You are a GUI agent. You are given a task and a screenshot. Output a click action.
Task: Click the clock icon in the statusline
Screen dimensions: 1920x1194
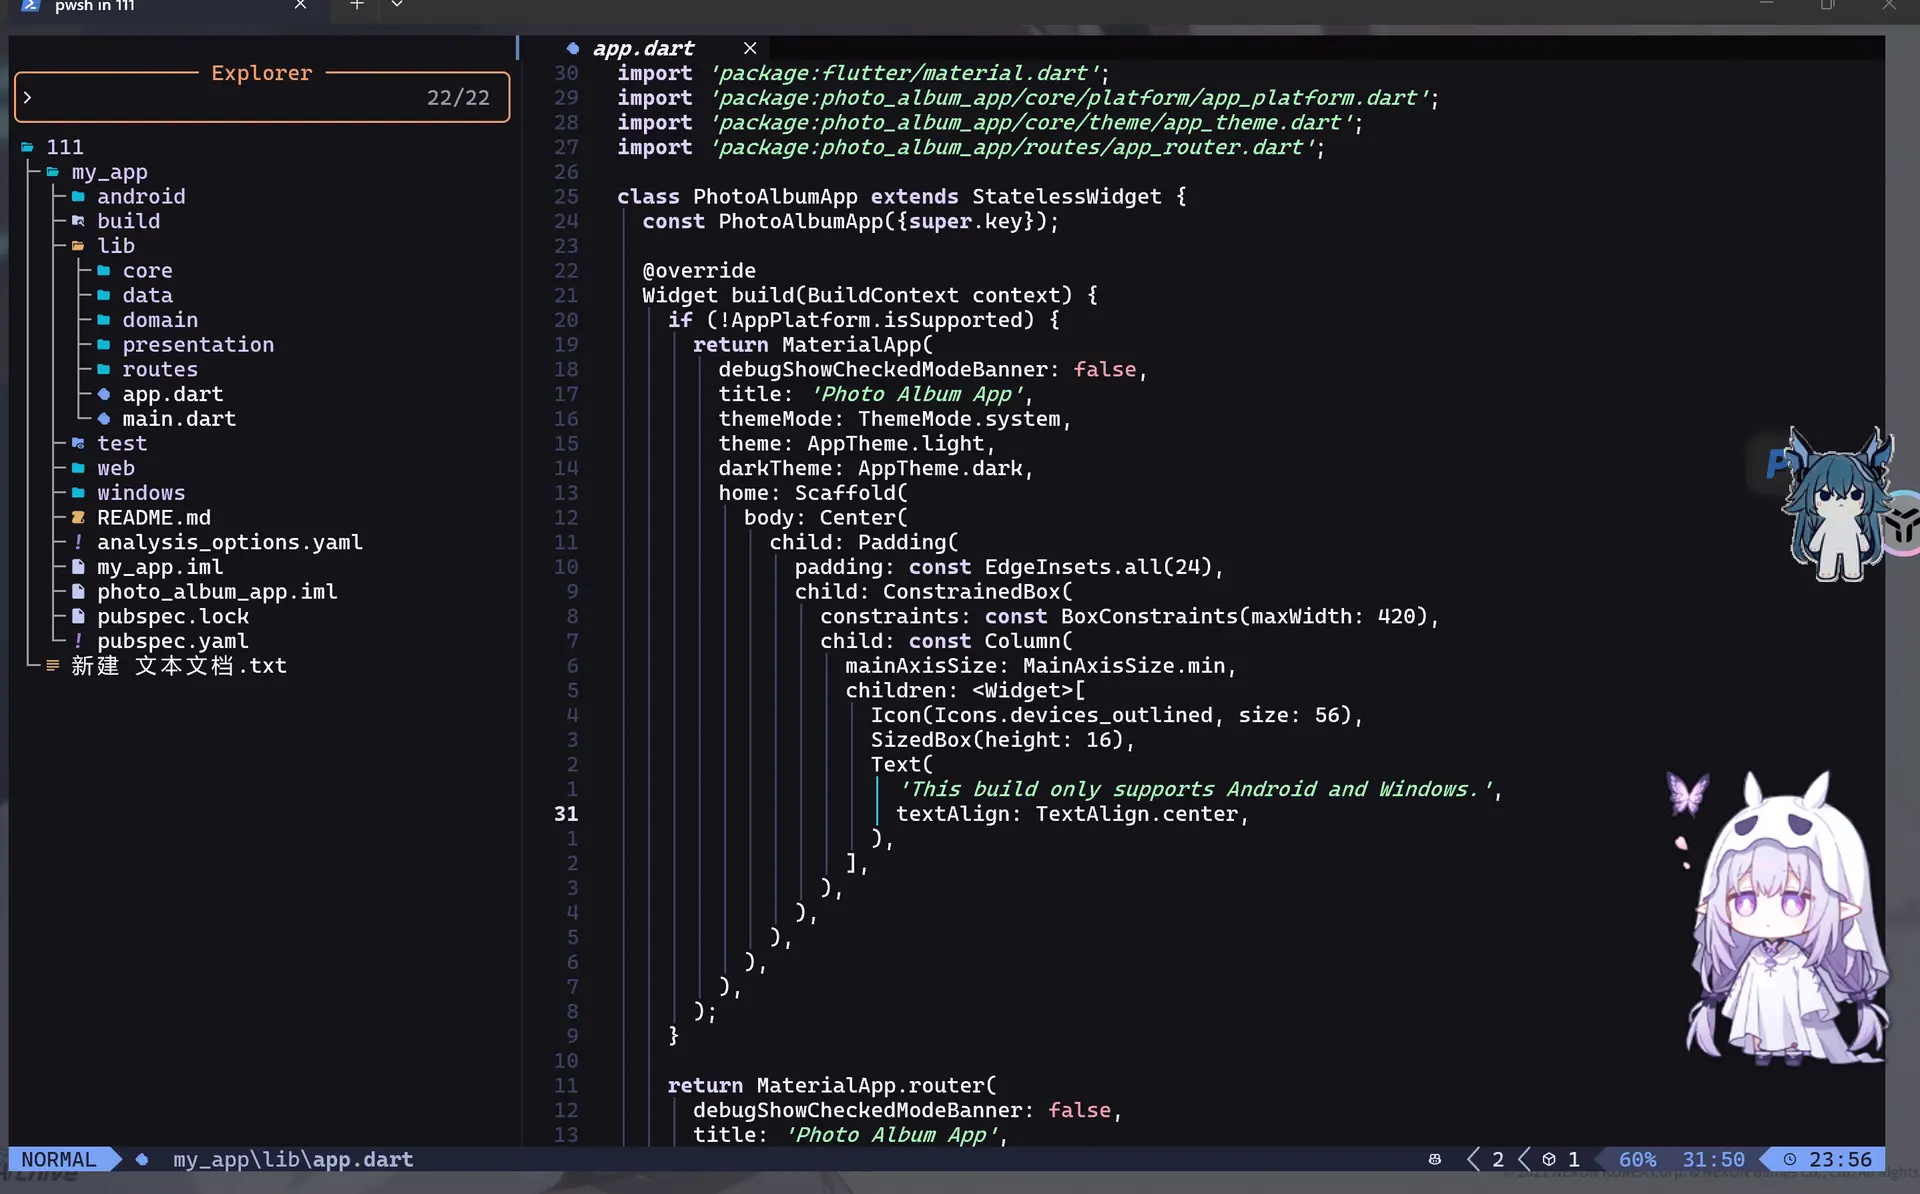[1790, 1159]
